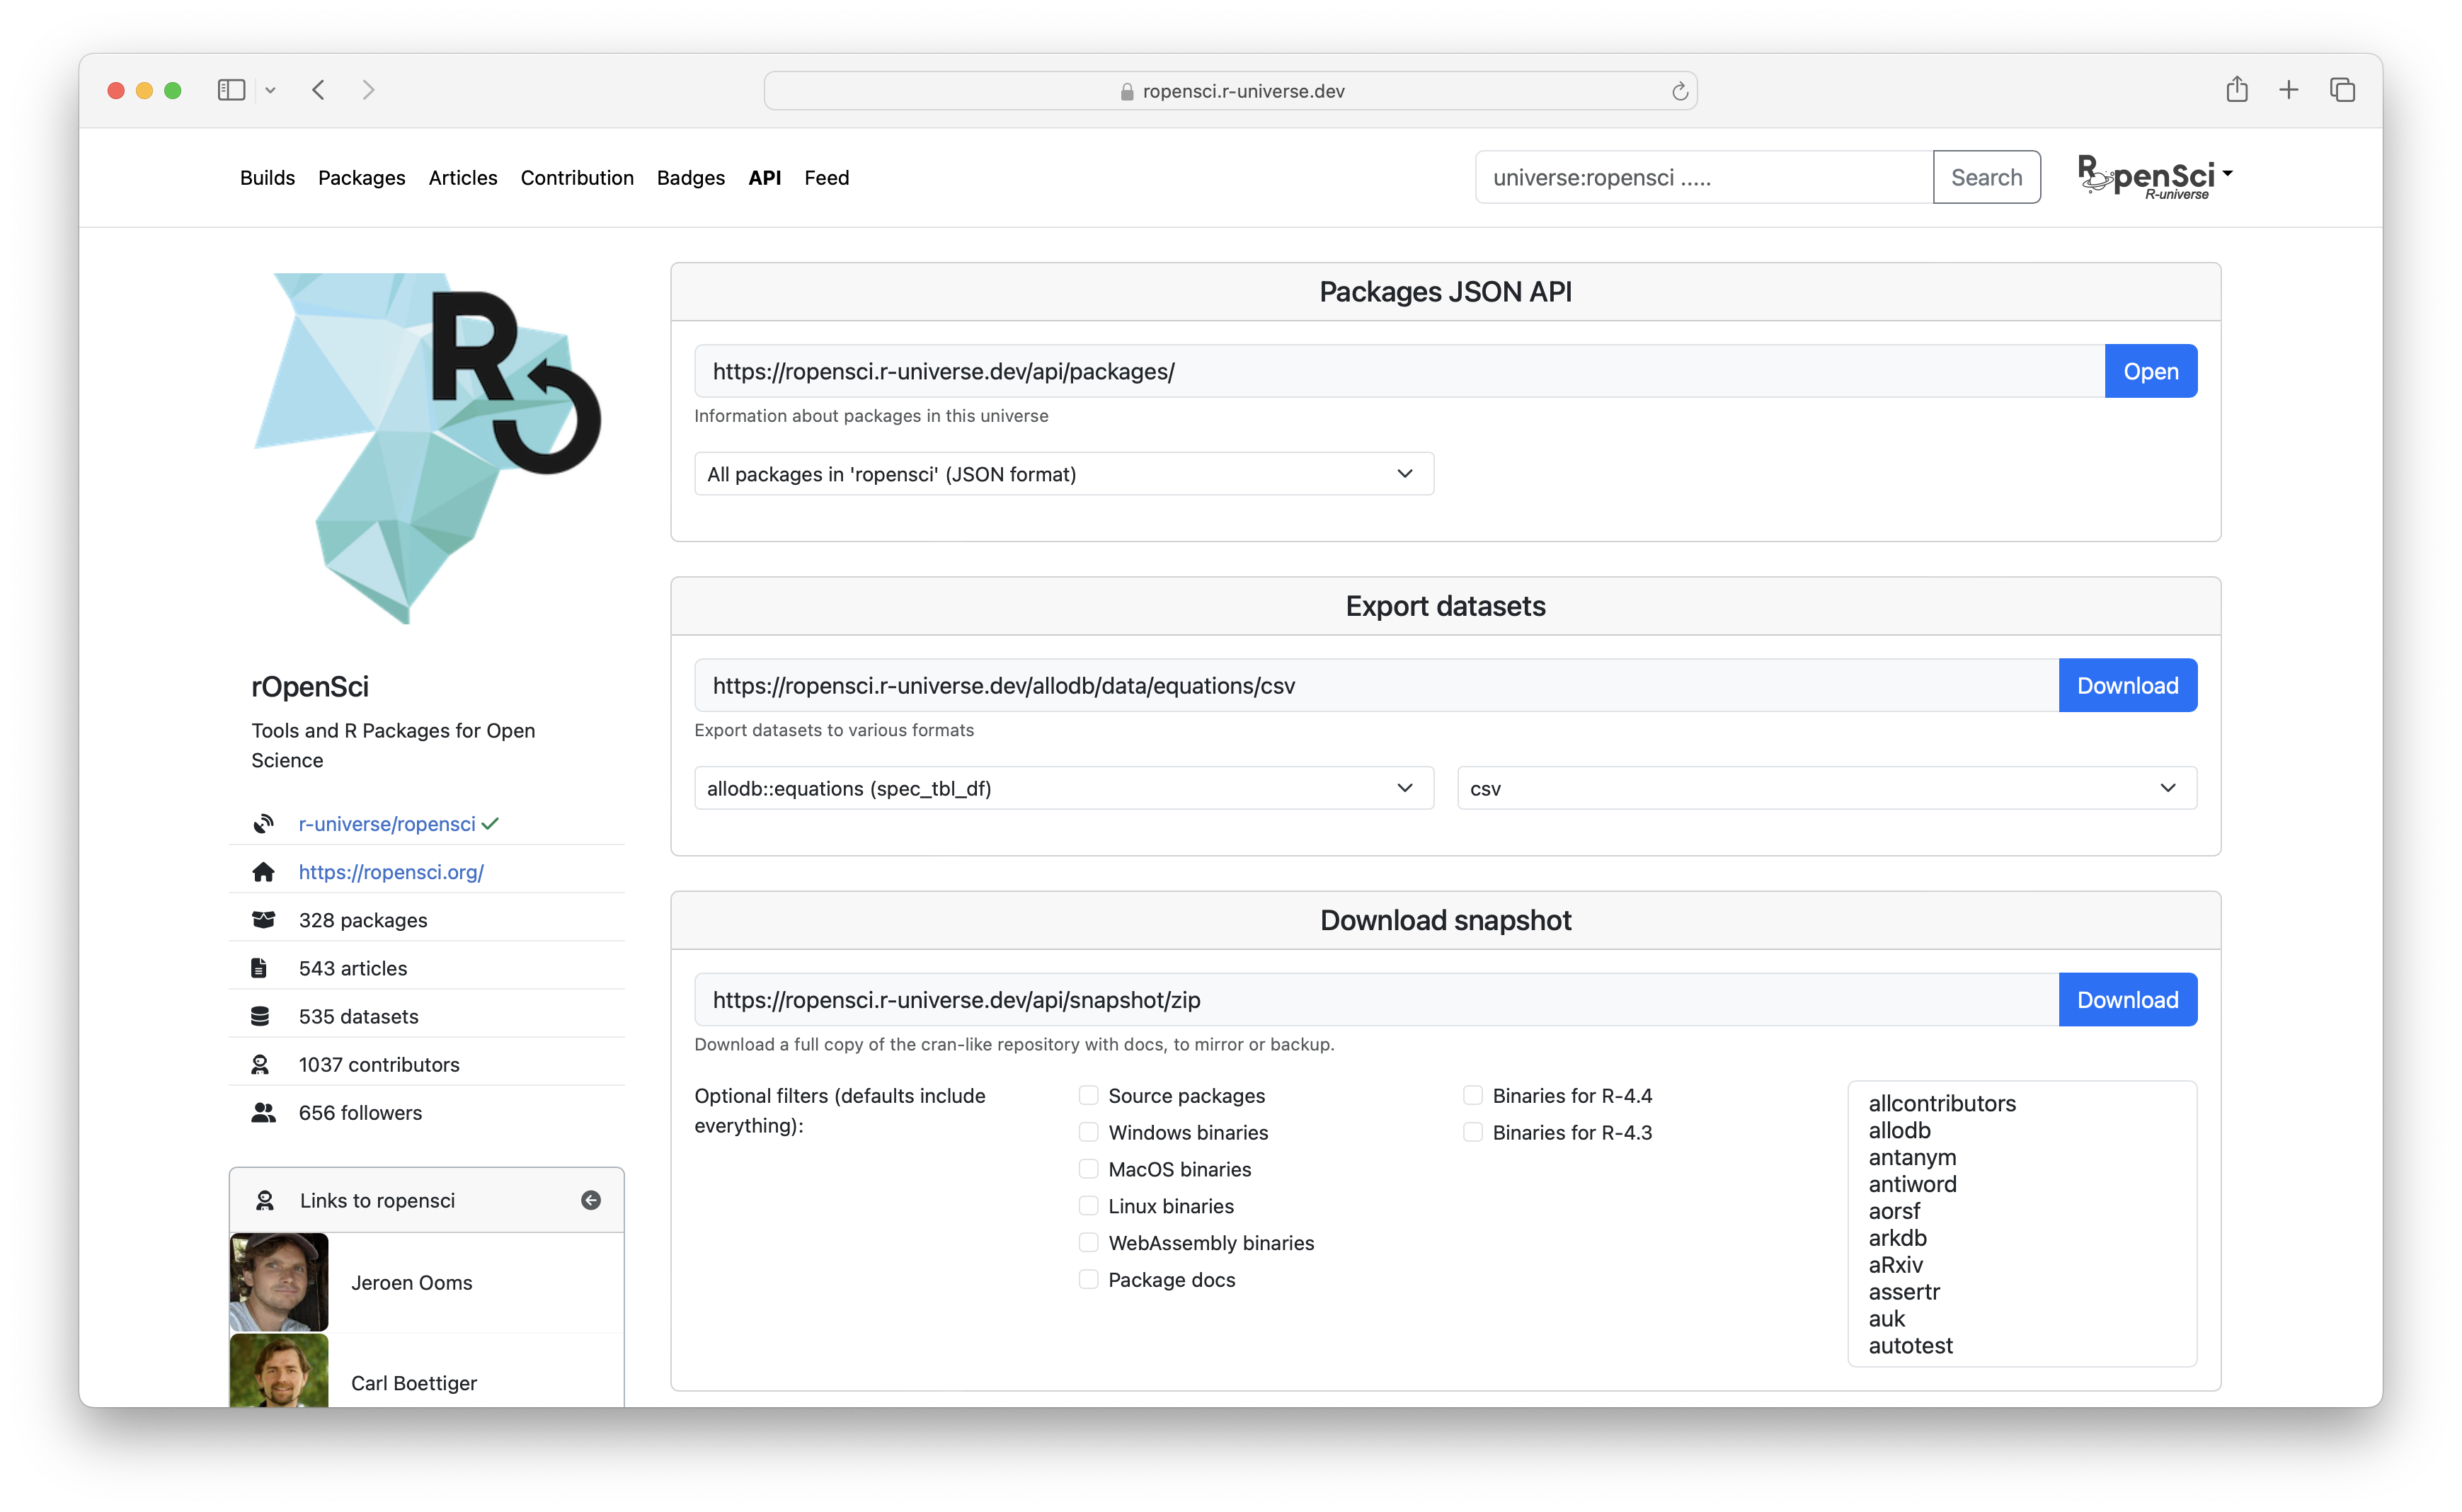
Task: Enable the Source packages filter
Action: tap(1088, 1094)
